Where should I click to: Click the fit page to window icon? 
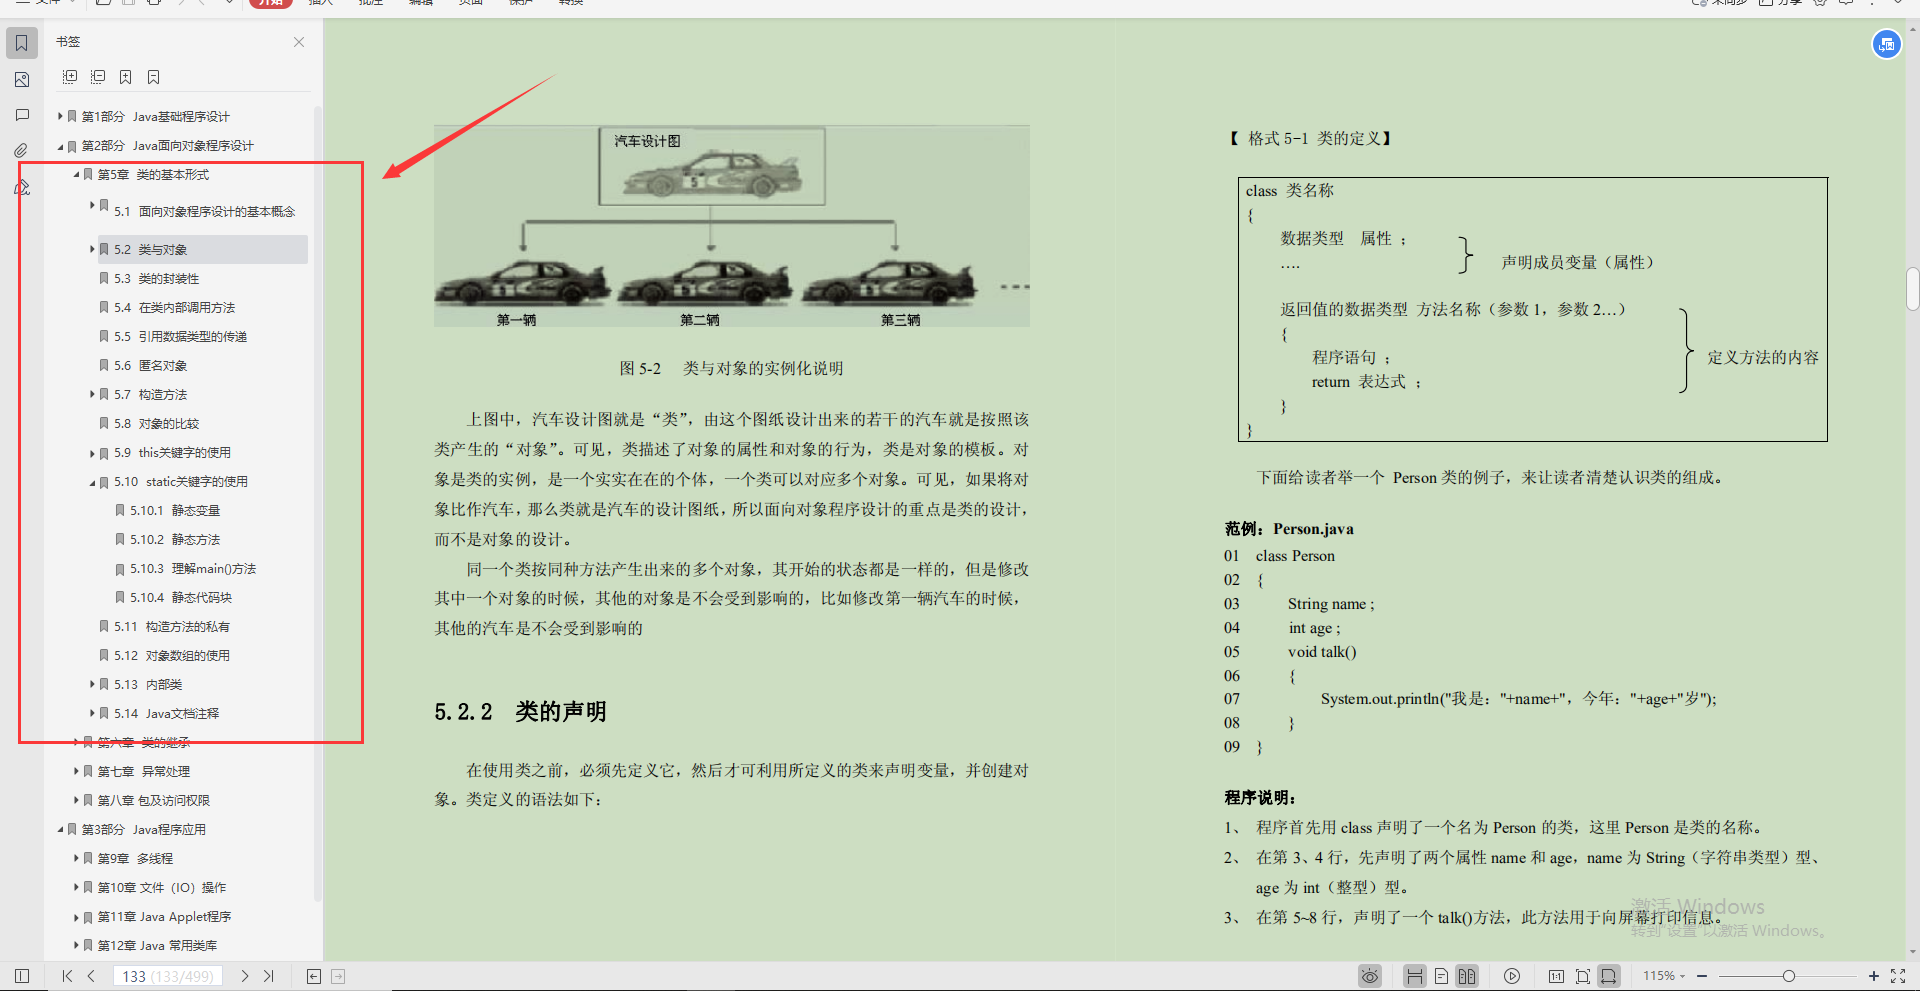point(1583,976)
